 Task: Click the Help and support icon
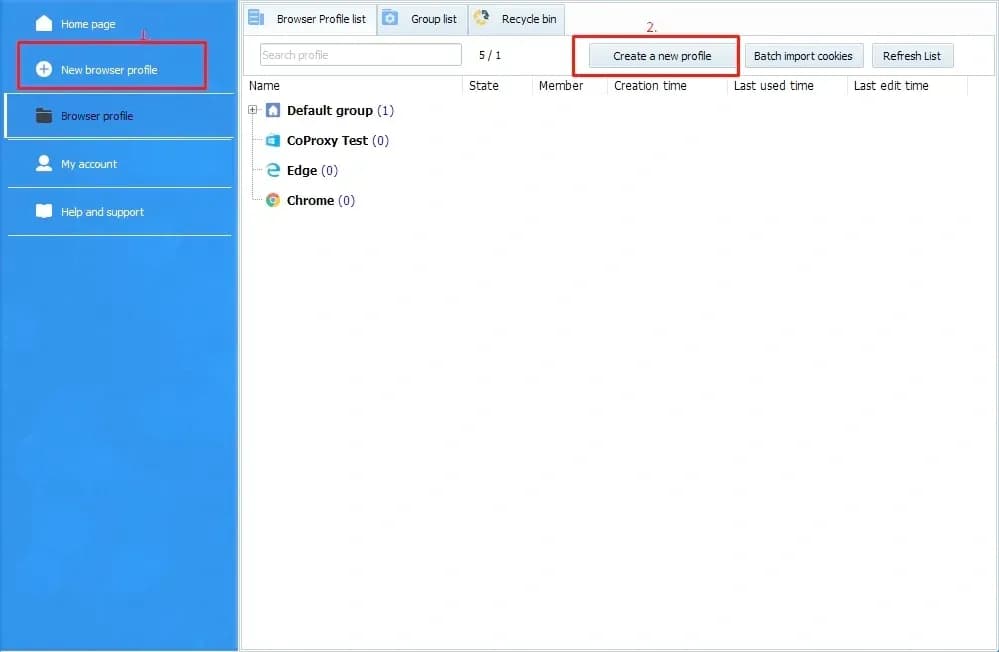click(41, 211)
